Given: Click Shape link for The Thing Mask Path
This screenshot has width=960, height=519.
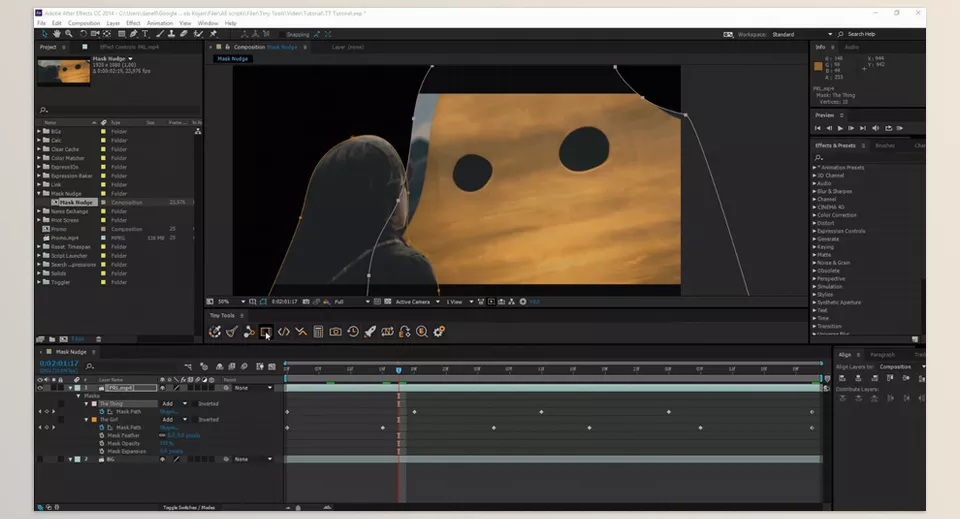Looking at the screenshot, I should tap(168, 412).
